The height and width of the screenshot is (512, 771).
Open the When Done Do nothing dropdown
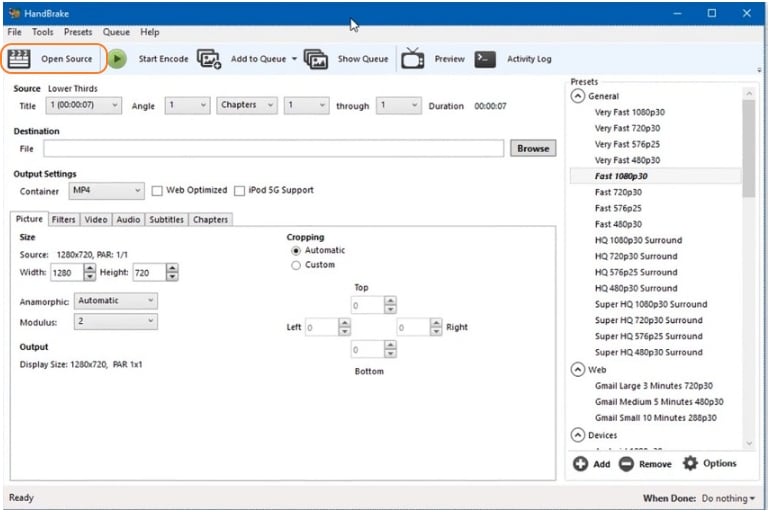tap(728, 499)
